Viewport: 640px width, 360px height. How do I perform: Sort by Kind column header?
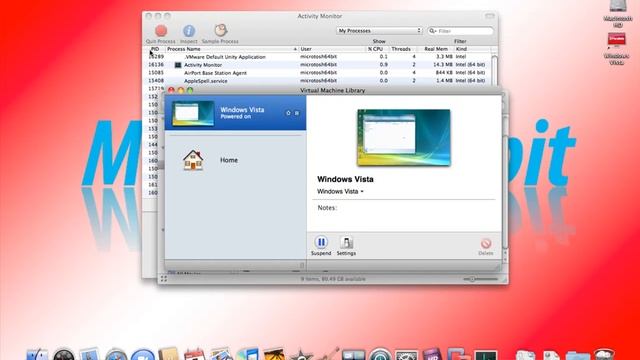[x=472, y=49]
